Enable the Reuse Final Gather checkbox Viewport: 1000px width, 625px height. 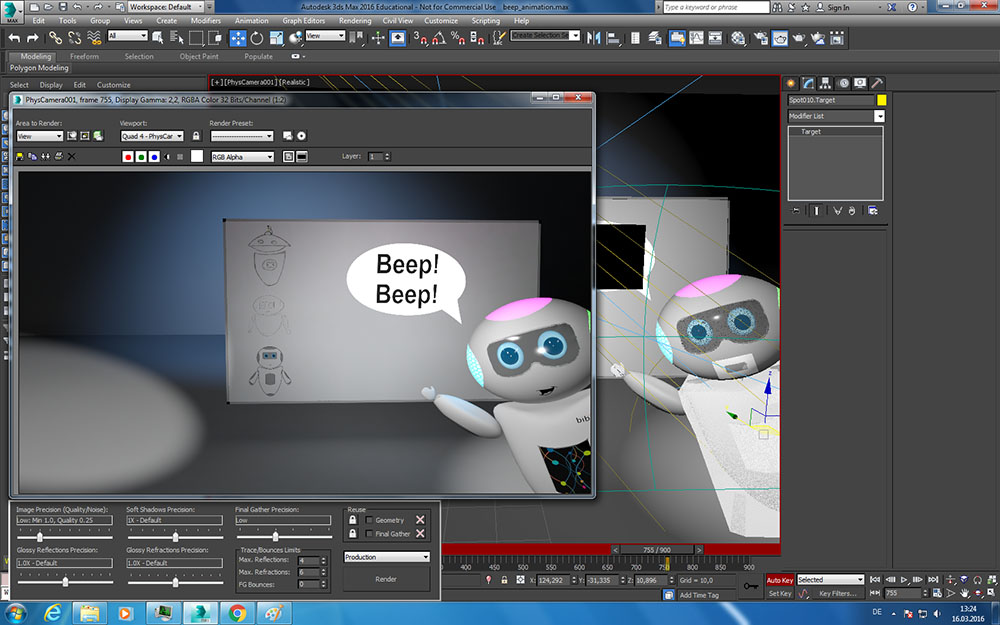pos(369,534)
